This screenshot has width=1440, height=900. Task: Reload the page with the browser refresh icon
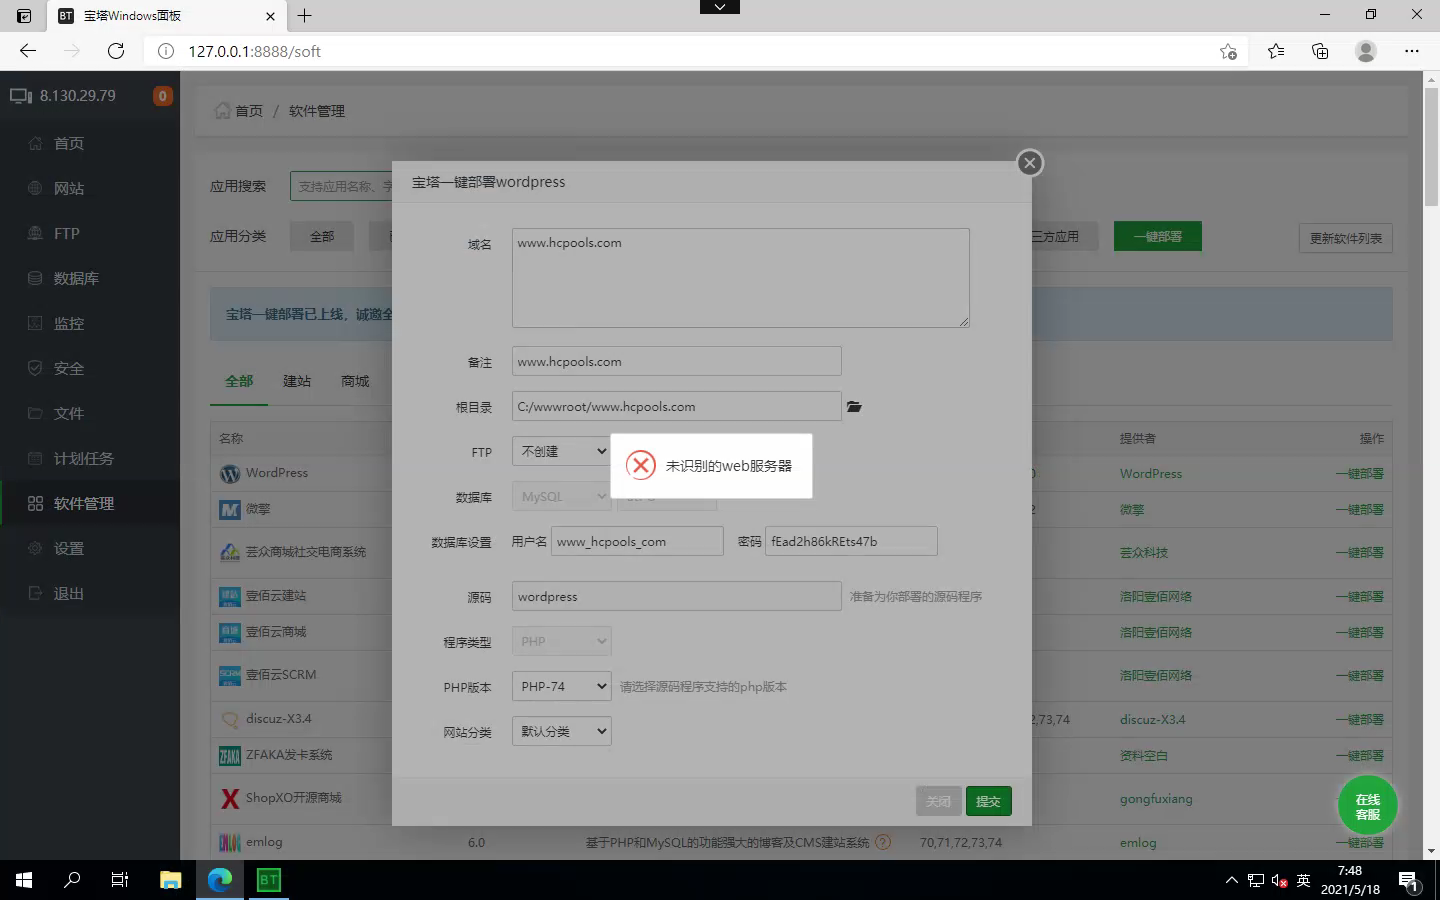116,51
